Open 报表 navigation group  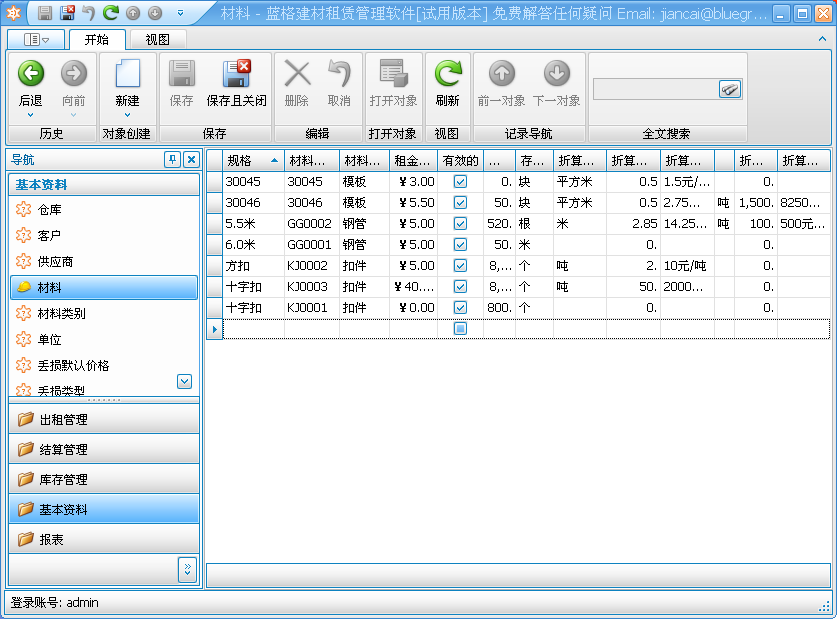pos(104,539)
